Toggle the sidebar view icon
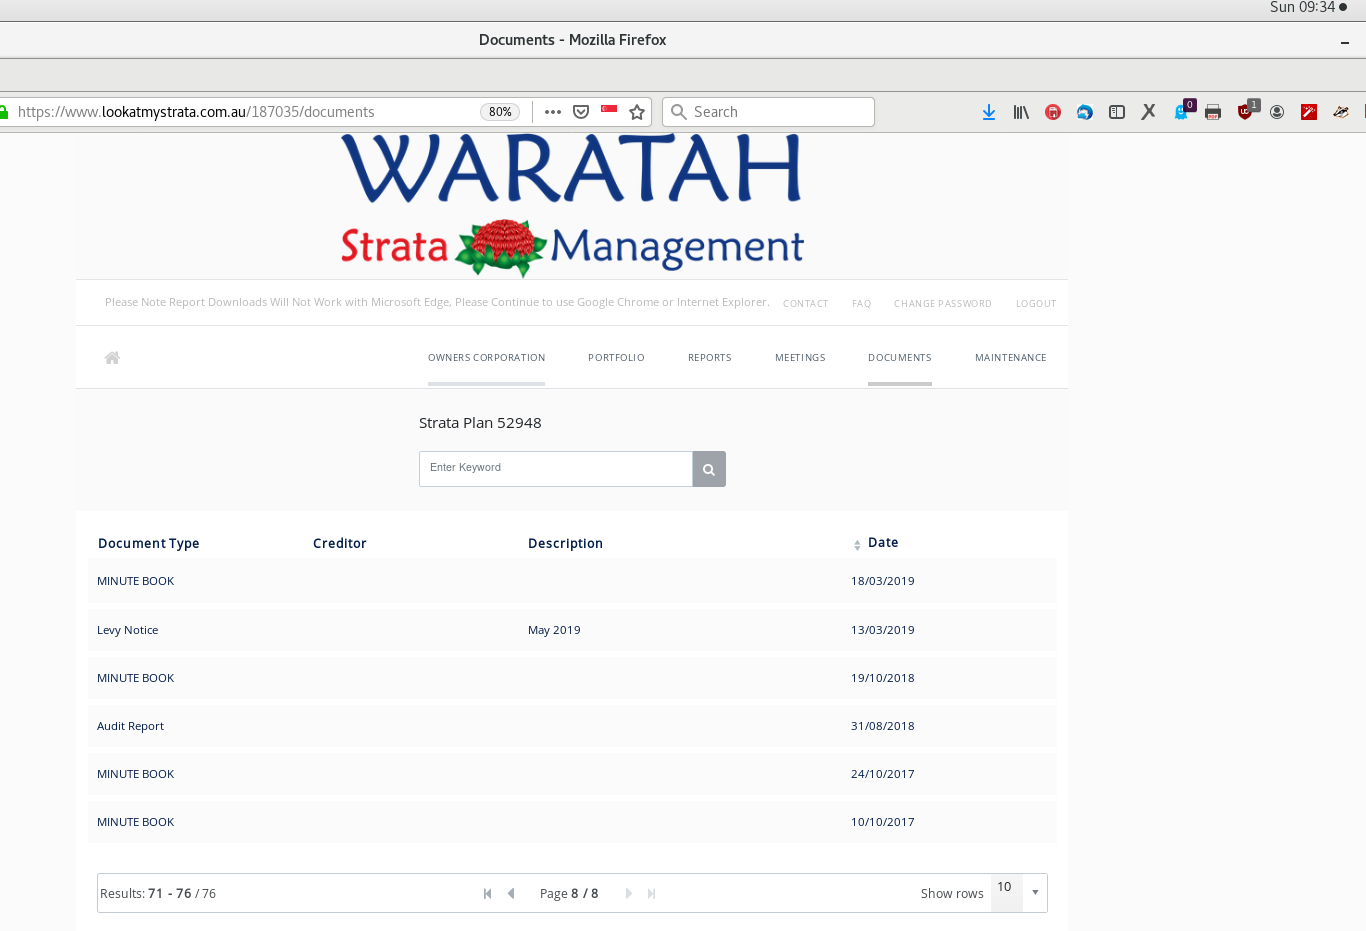The image size is (1366, 931). (1117, 112)
